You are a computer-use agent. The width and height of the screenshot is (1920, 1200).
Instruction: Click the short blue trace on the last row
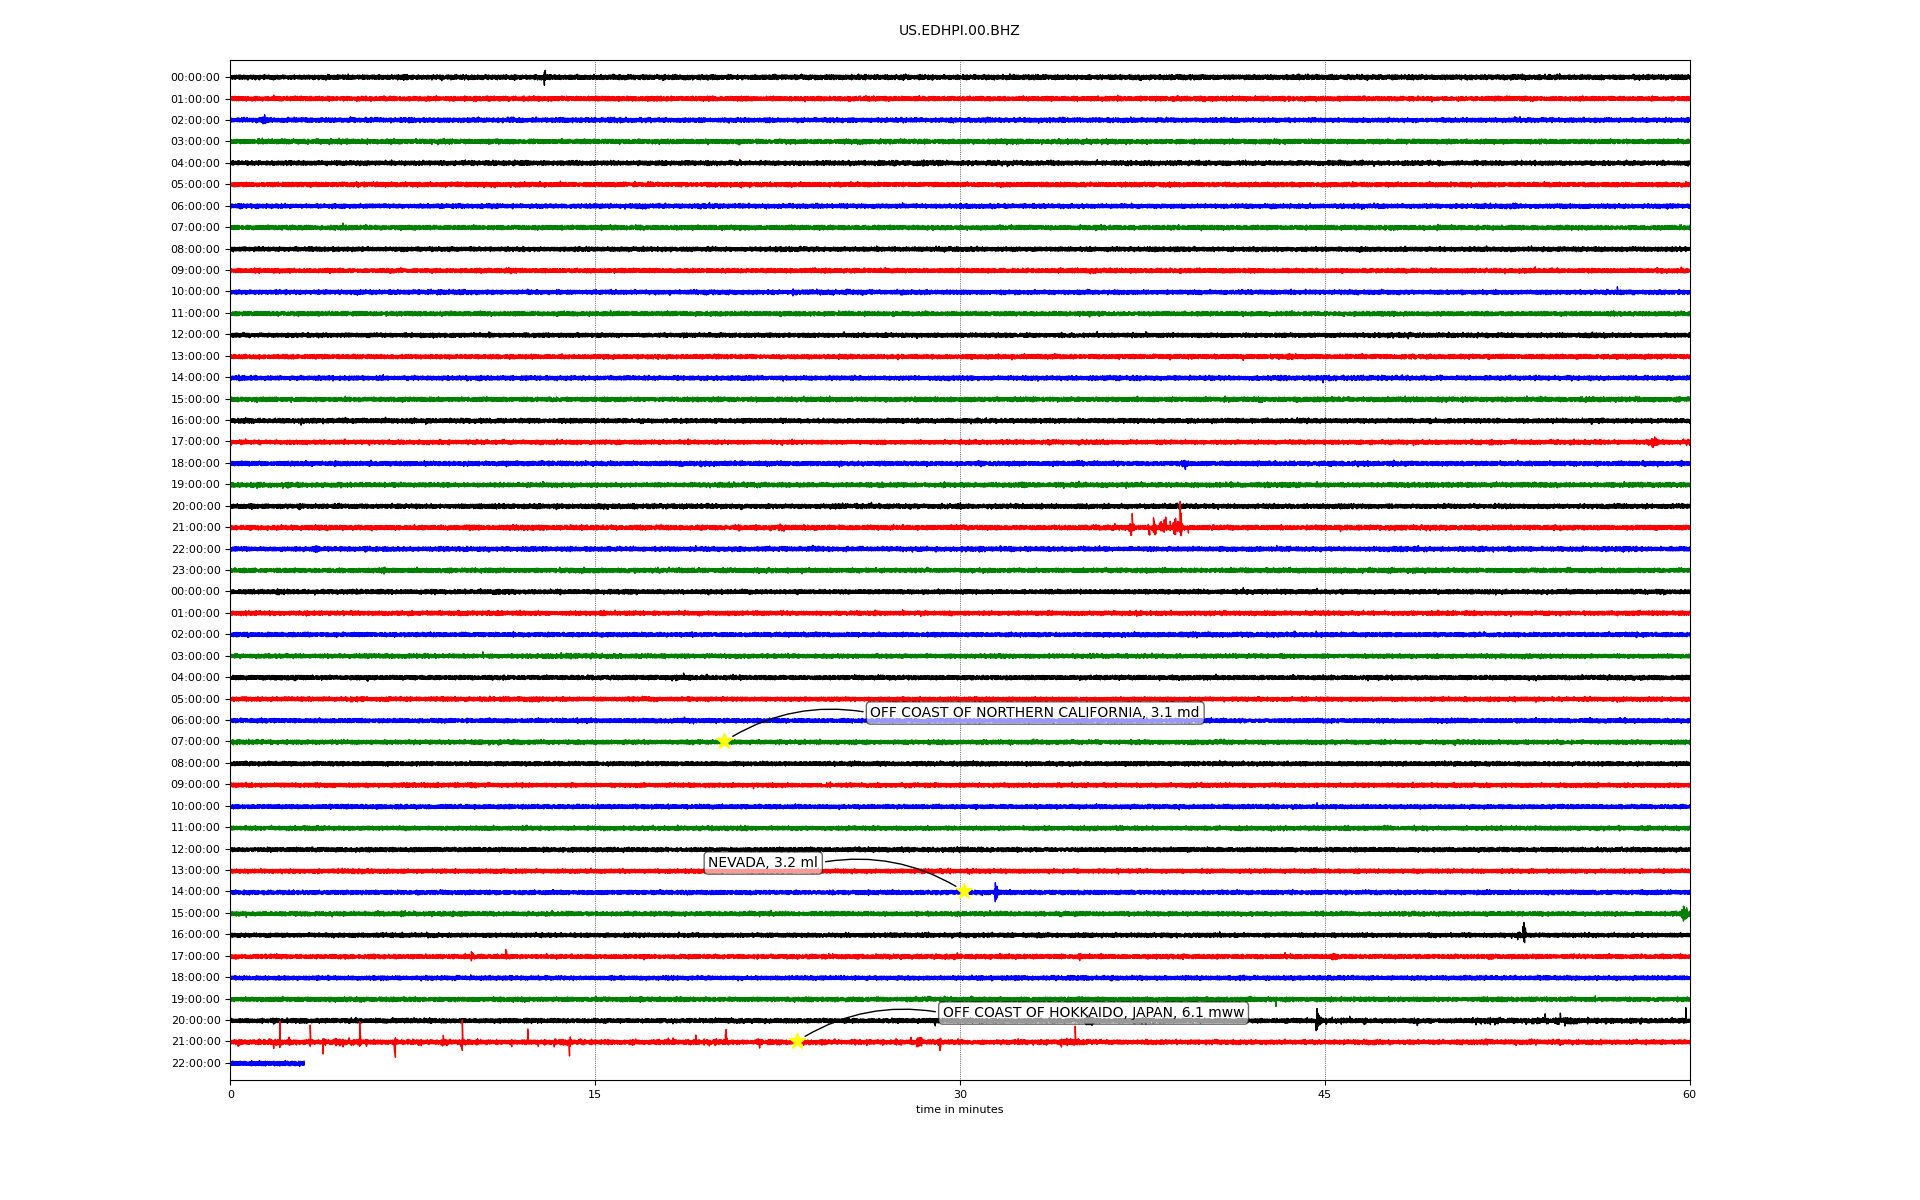267,1063
